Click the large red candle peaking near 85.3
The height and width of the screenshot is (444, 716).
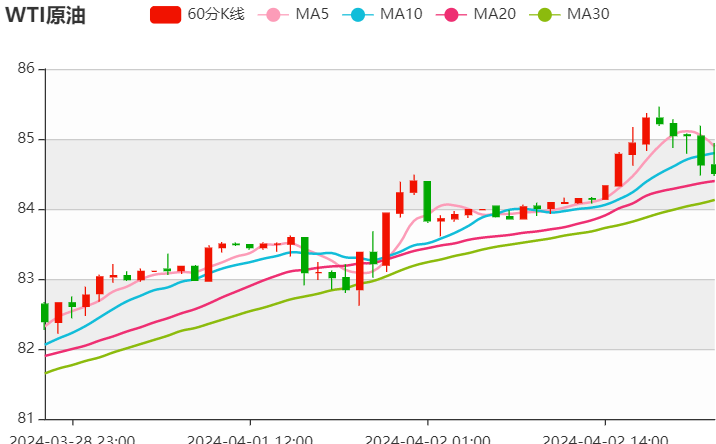coord(646,131)
